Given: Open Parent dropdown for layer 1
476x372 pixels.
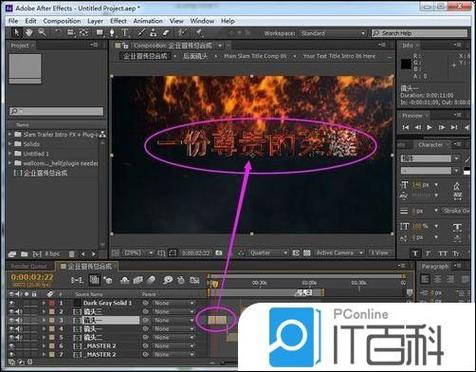Looking at the screenshot, I should 173,303.
